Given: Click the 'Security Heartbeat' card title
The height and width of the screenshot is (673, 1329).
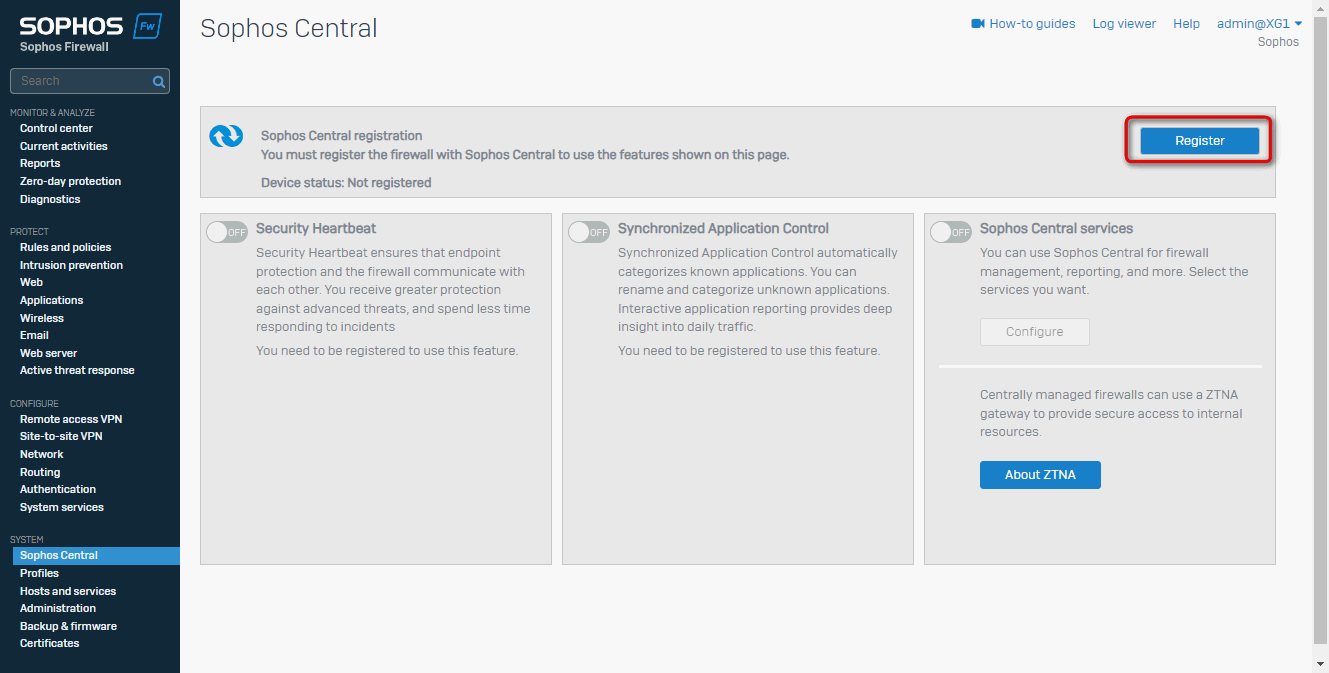Looking at the screenshot, I should [316, 229].
